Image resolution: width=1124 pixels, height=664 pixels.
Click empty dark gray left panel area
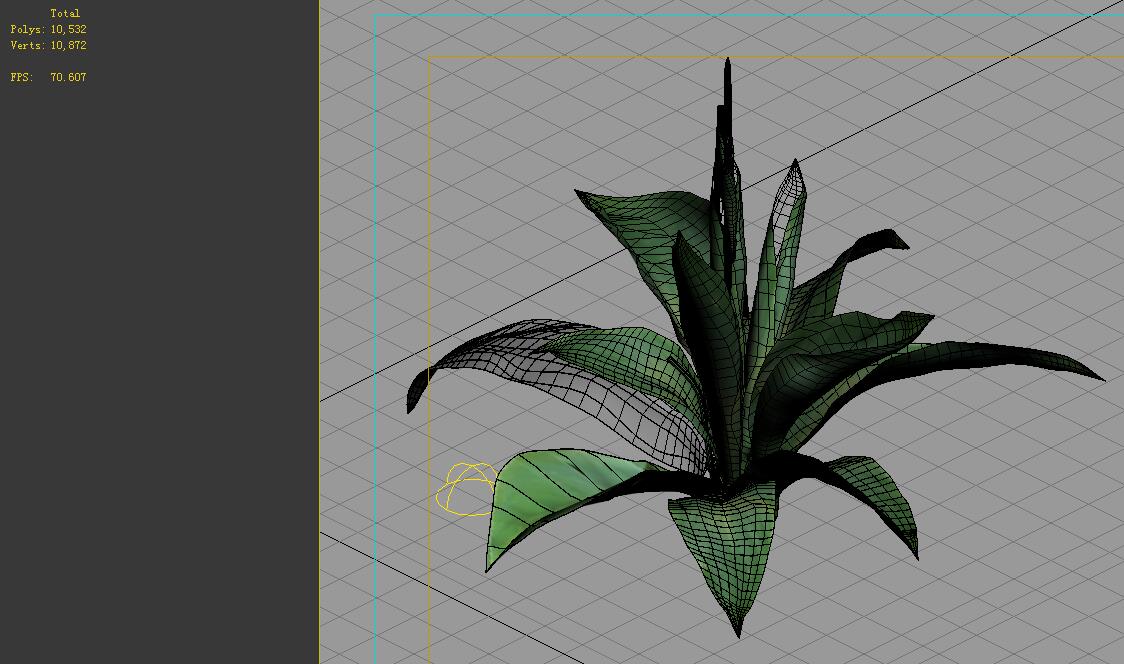pyautogui.click(x=160, y=350)
